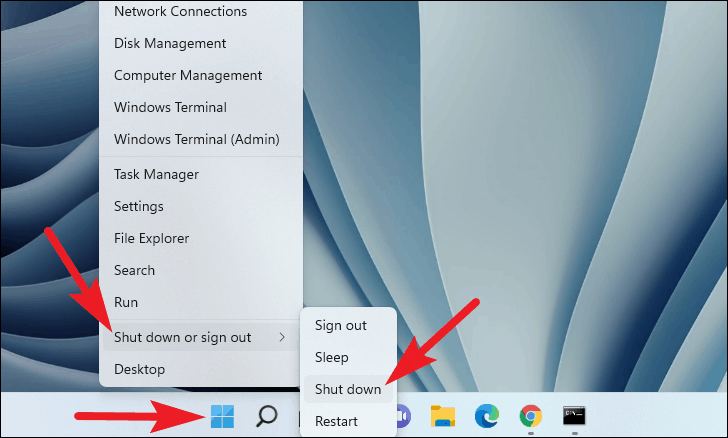Choose Computer Management
Viewport: 728px width, 438px height.
coord(201,75)
